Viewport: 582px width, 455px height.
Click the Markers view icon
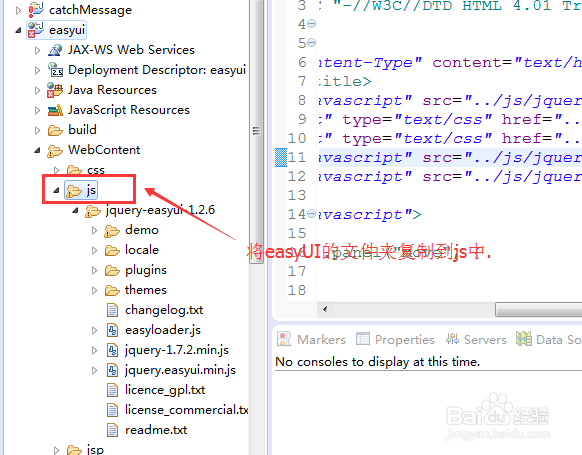click(284, 339)
